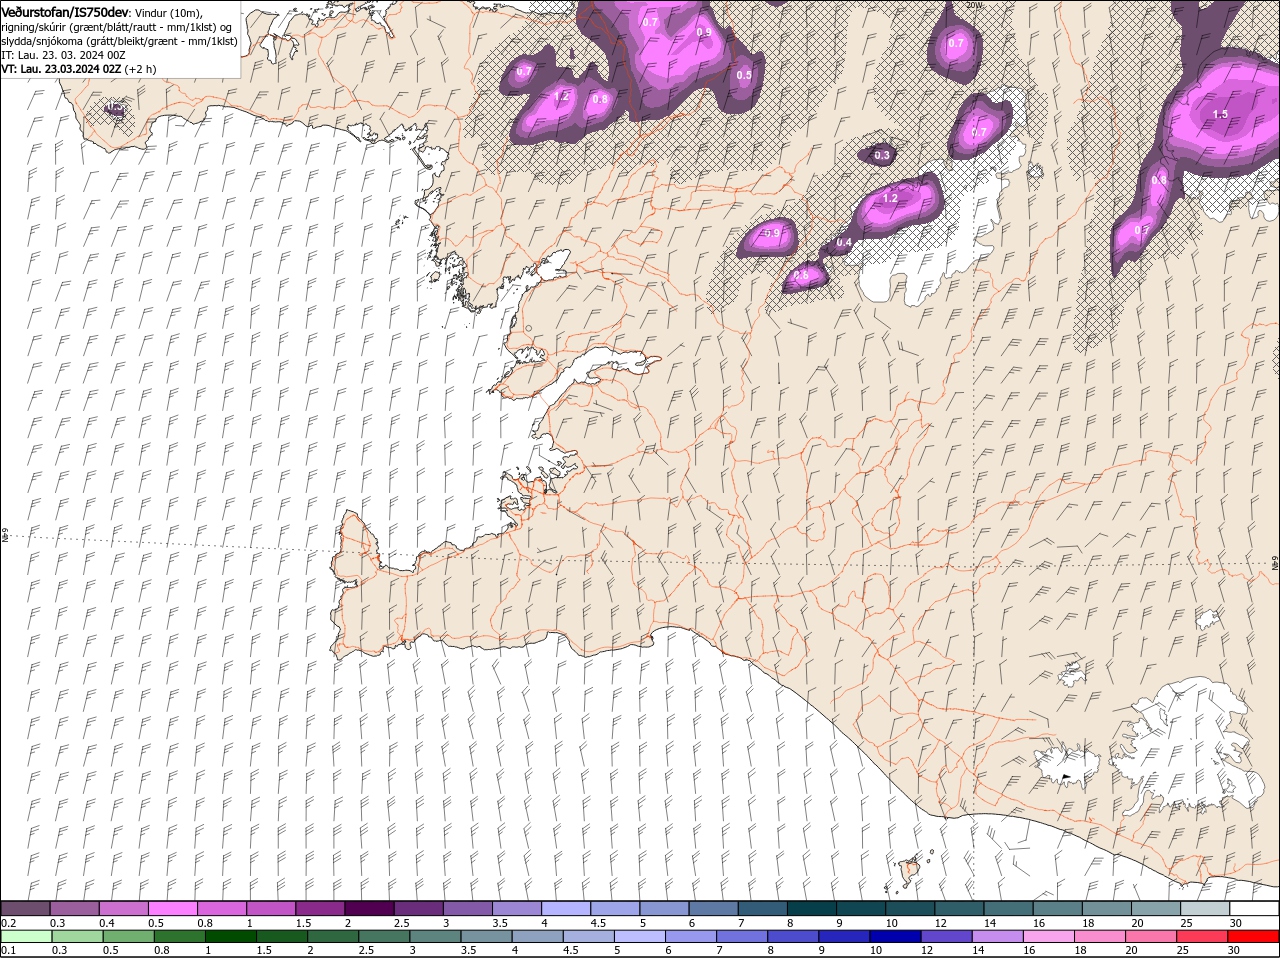1280x958 pixels.
Task: Click the 0.2 label under the upper color scale
Action: (x=8, y=922)
